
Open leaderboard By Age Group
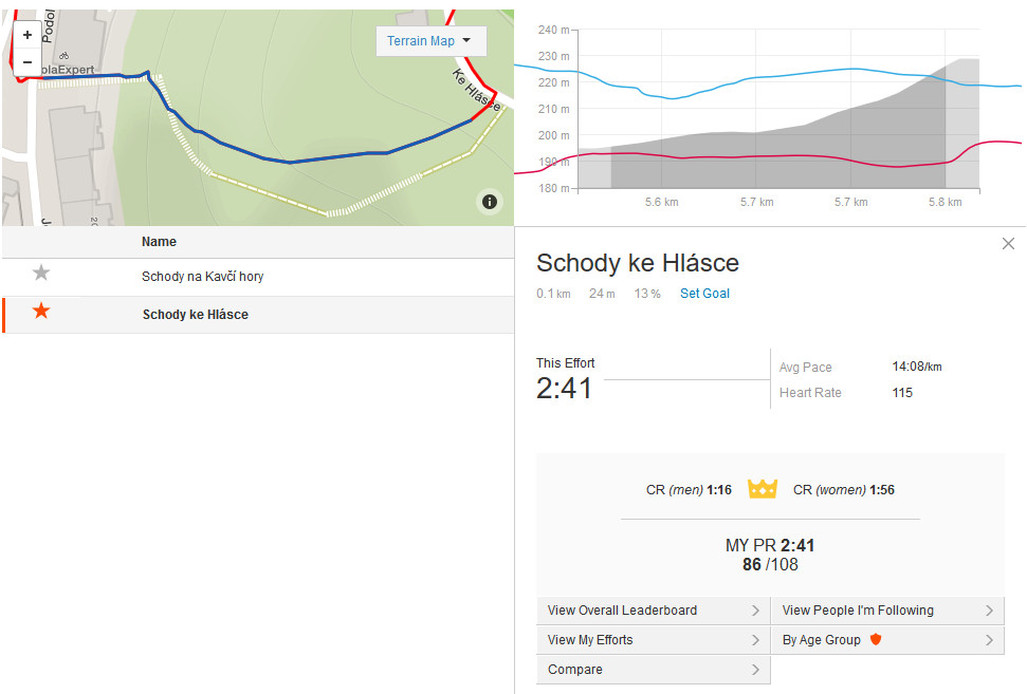pyautogui.click(x=887, y=640)
